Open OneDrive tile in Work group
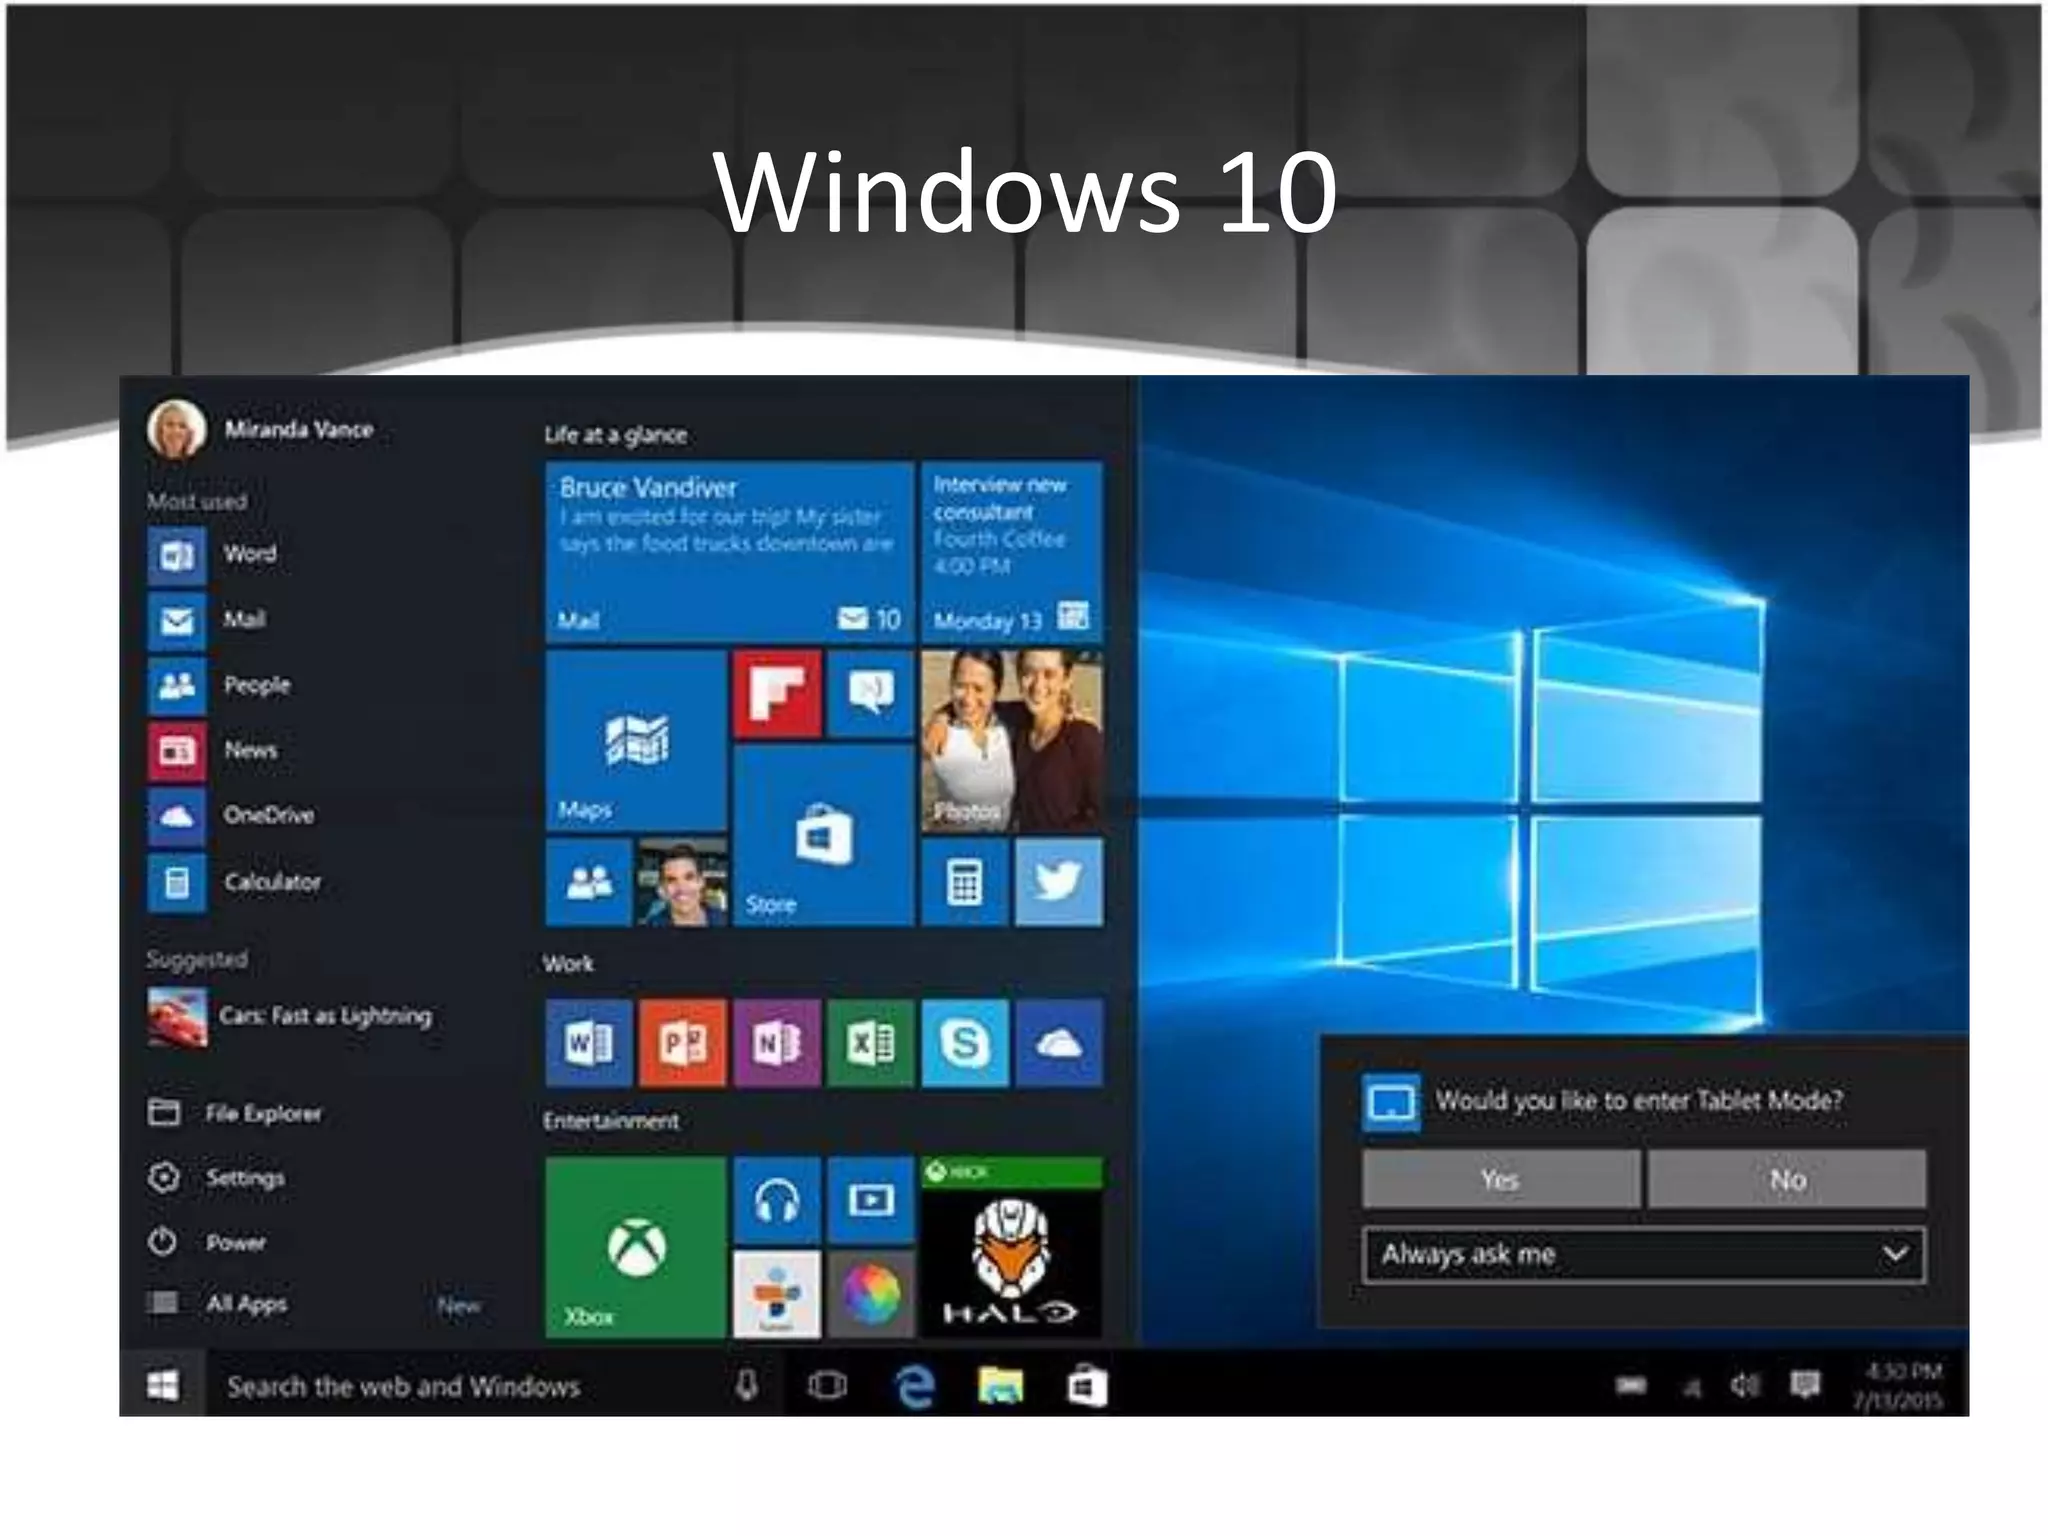2048x1536 pixels. (1059, 1043)
